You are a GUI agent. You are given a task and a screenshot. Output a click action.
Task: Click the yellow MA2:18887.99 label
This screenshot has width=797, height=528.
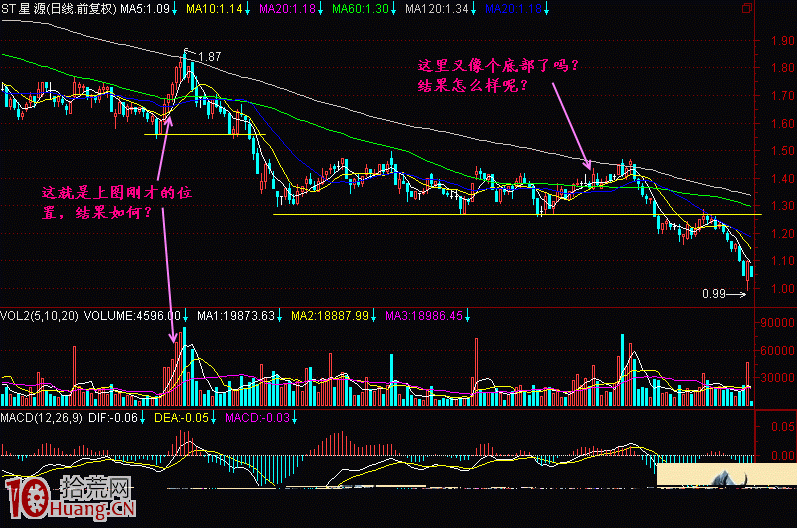[330, 316]
